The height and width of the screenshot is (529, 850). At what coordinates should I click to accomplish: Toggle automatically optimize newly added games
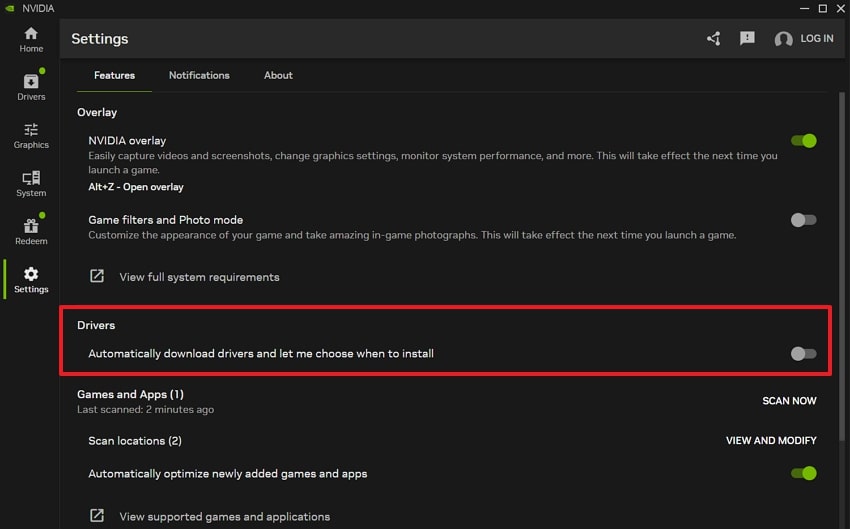pyautogui.click(x=803, y=473)
